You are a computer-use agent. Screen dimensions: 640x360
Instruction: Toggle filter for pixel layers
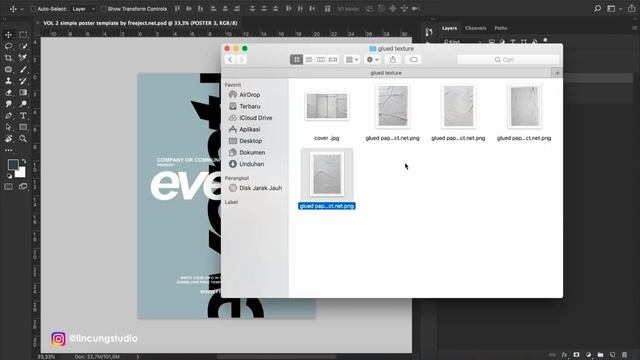[x=491, y=42]
